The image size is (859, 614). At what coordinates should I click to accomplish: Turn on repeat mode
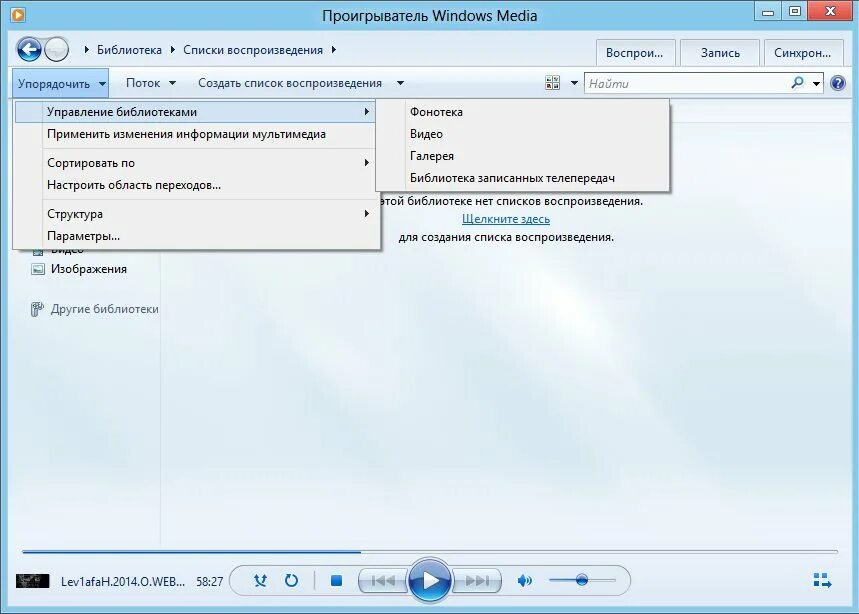point(291,580)
